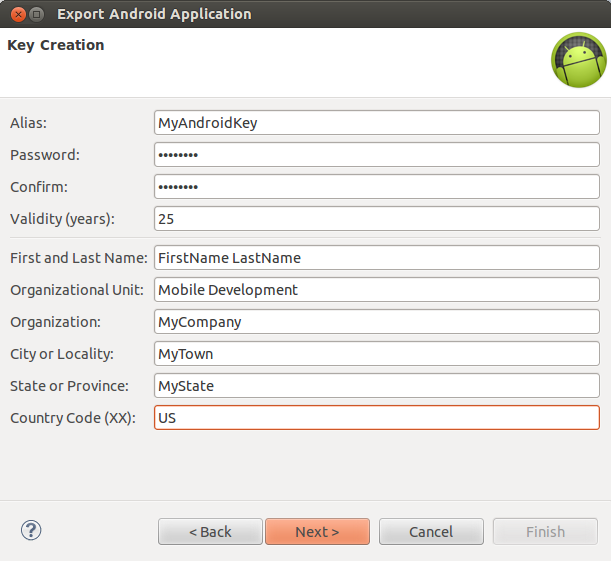Click the second window control button in title bar

point(36,14)
